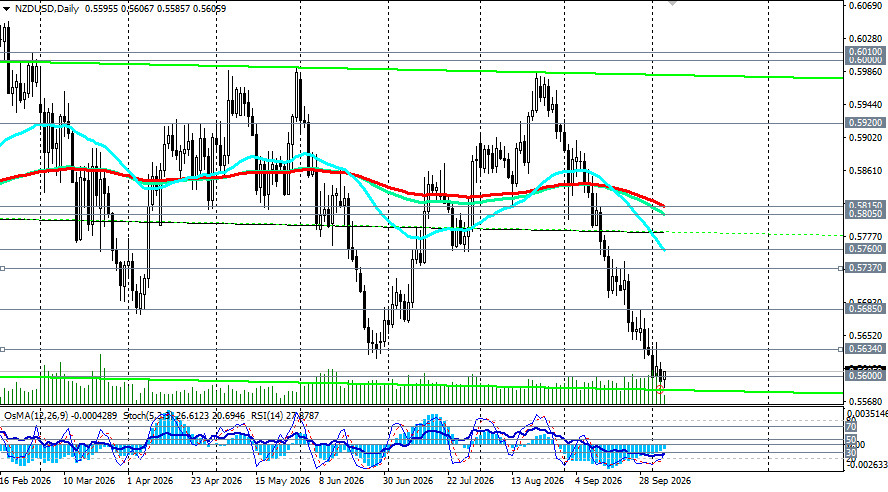Grab the left handle of 0.56340 line
The image size is (888, 492).
coord(2,349)
